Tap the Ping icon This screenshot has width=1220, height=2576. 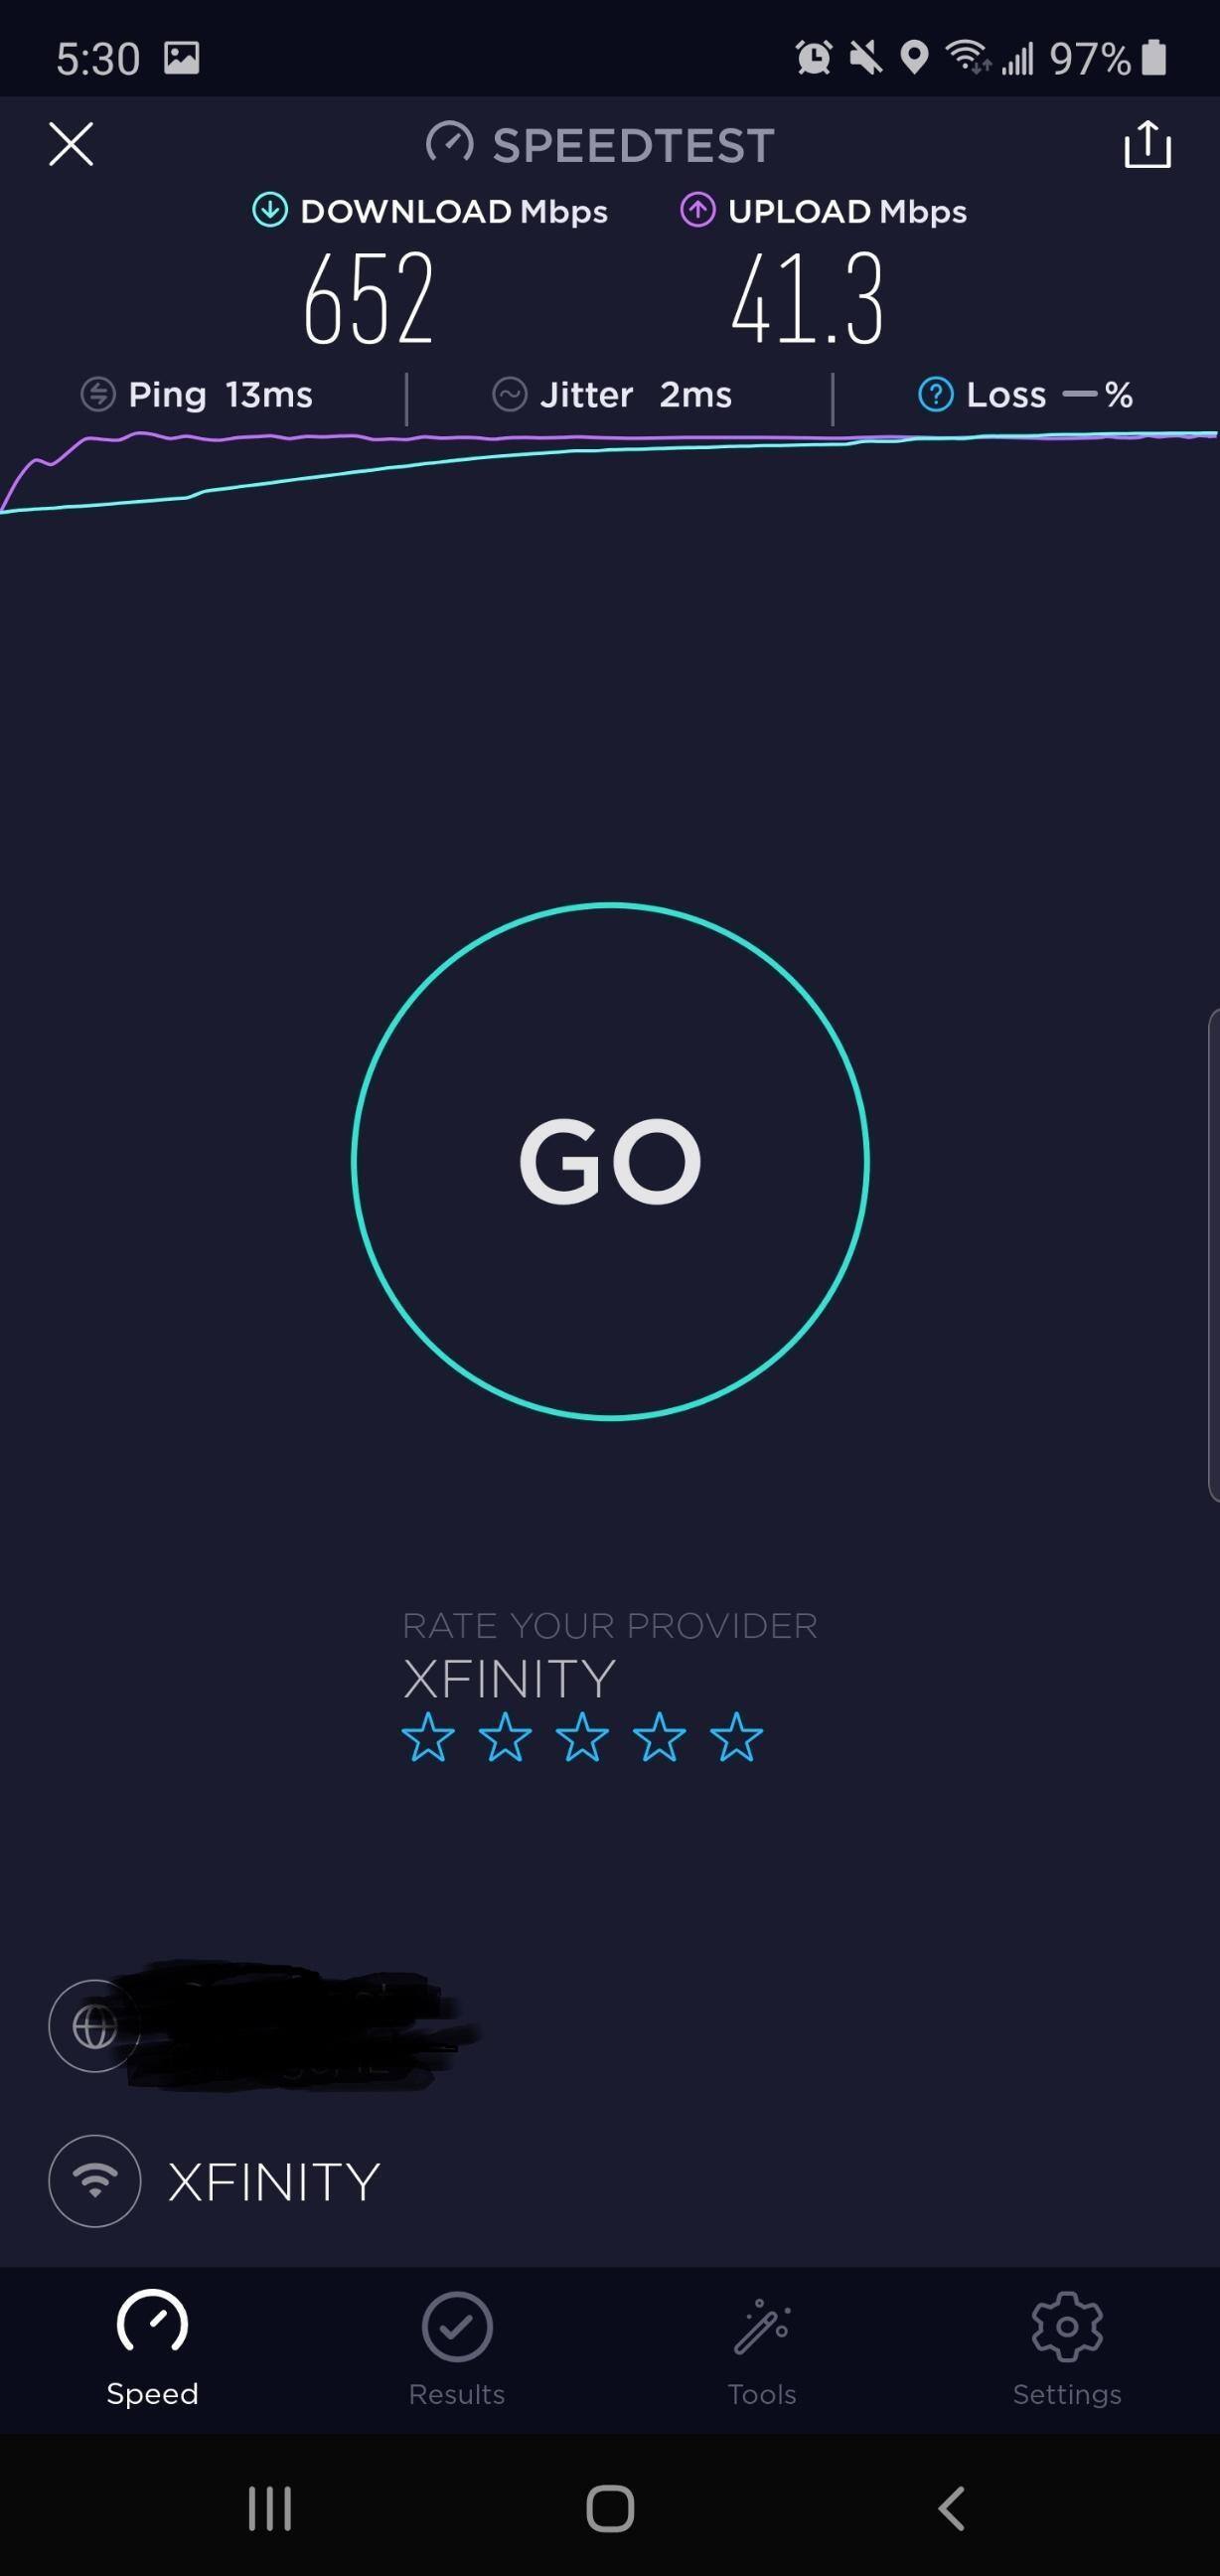pos(98,394)
